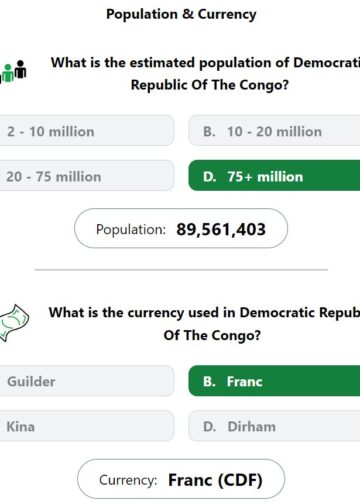The image size is (360, 504).
Task: Choose option B. 10 - 20 million
Action: click(x=274, y=130)
